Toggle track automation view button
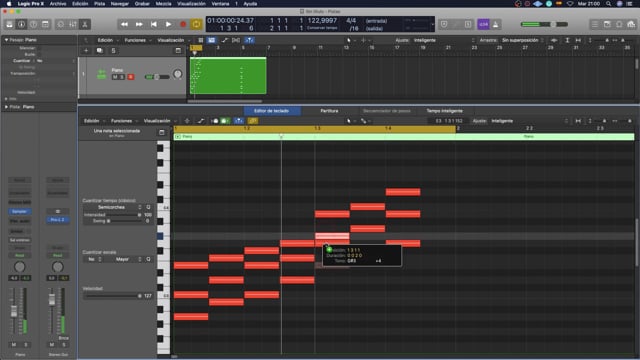The image size is (640, 360). point(224,40)
